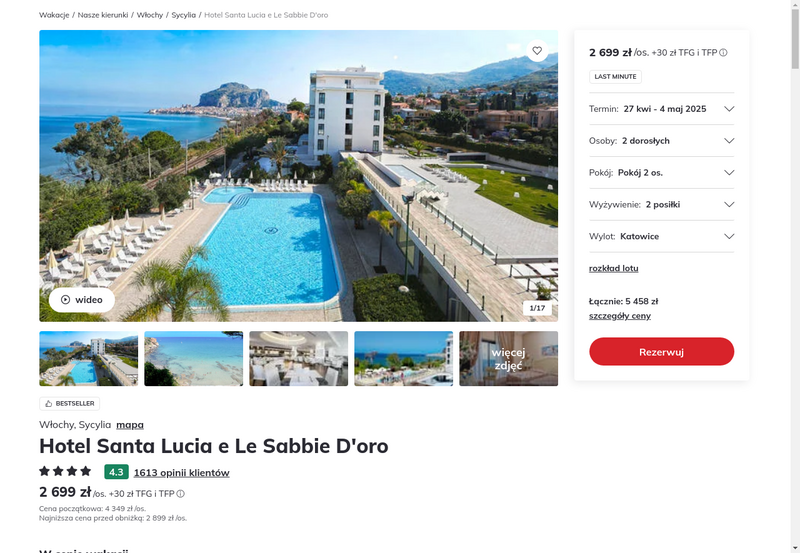Click the red Rezerwuj button
Image resolution: width=800 pixels, height=553 pixels.
point(661,351)
